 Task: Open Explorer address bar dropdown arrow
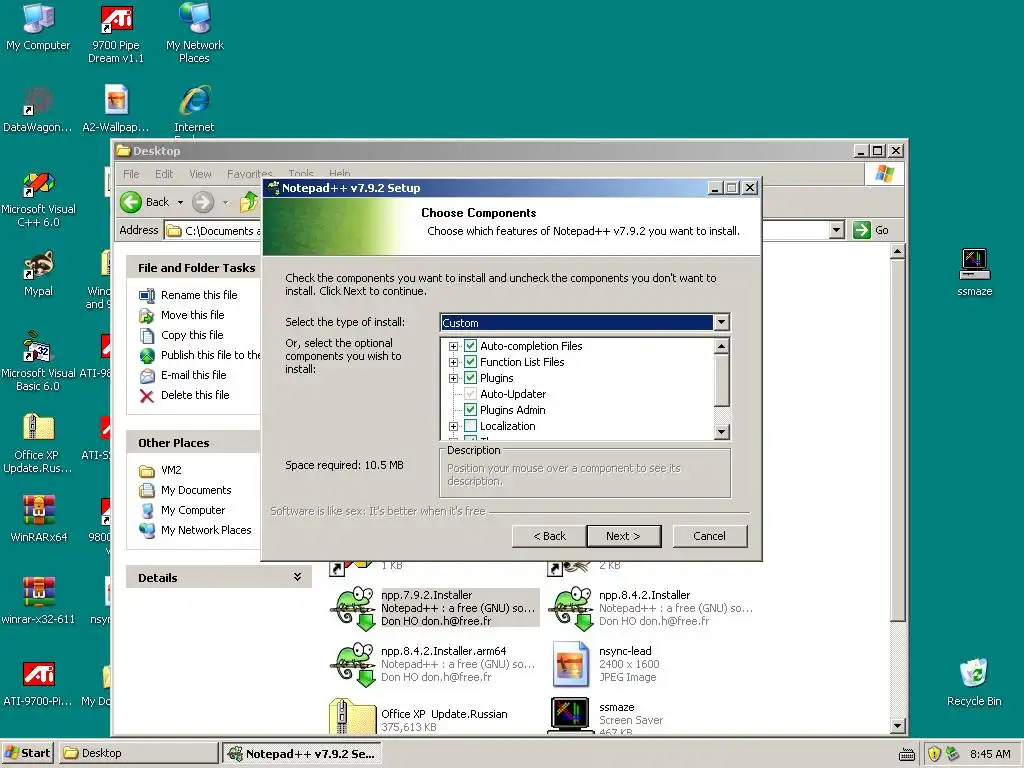837,230
